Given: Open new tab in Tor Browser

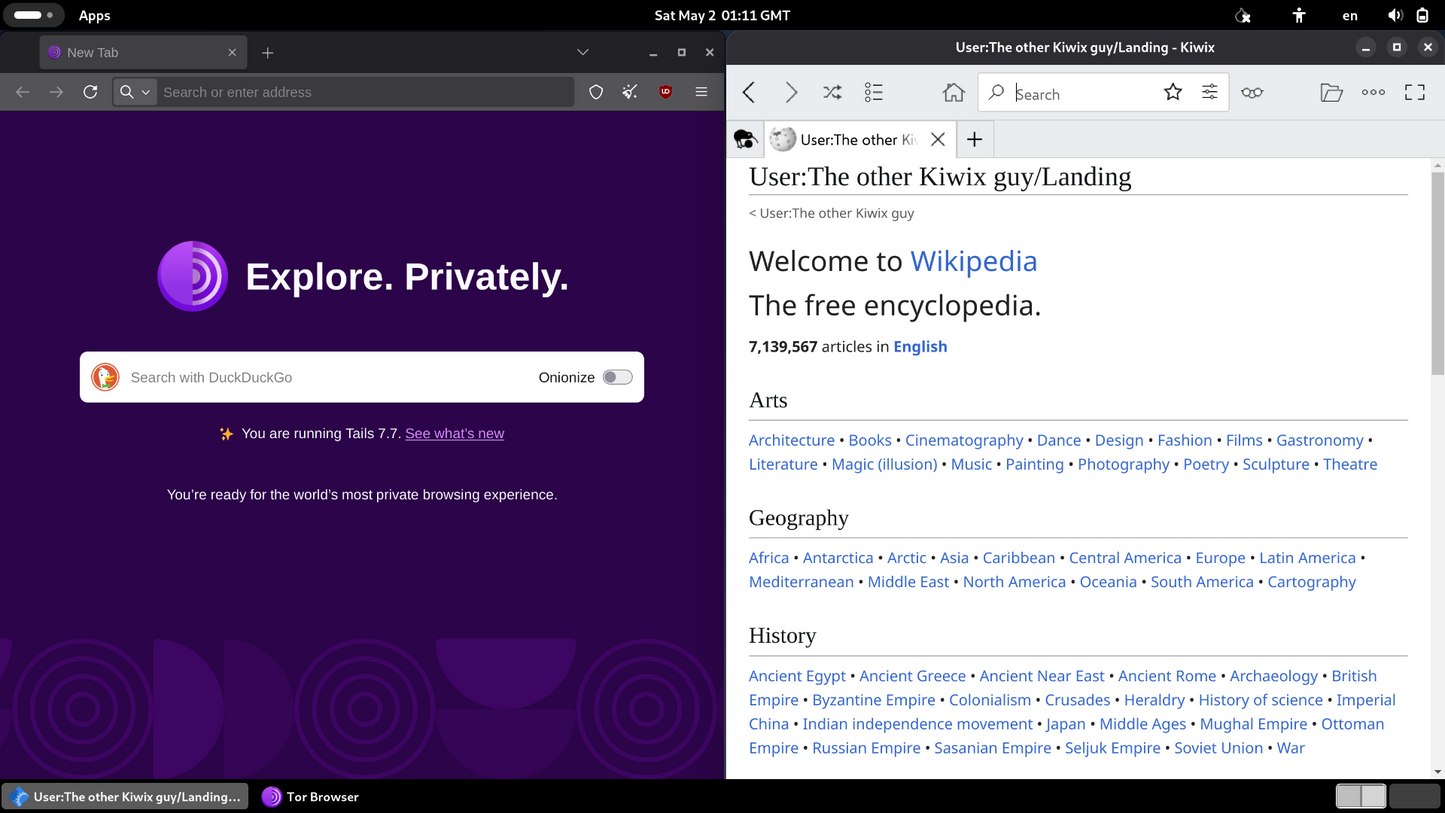Looking at the screenshot, I should 267,52.
